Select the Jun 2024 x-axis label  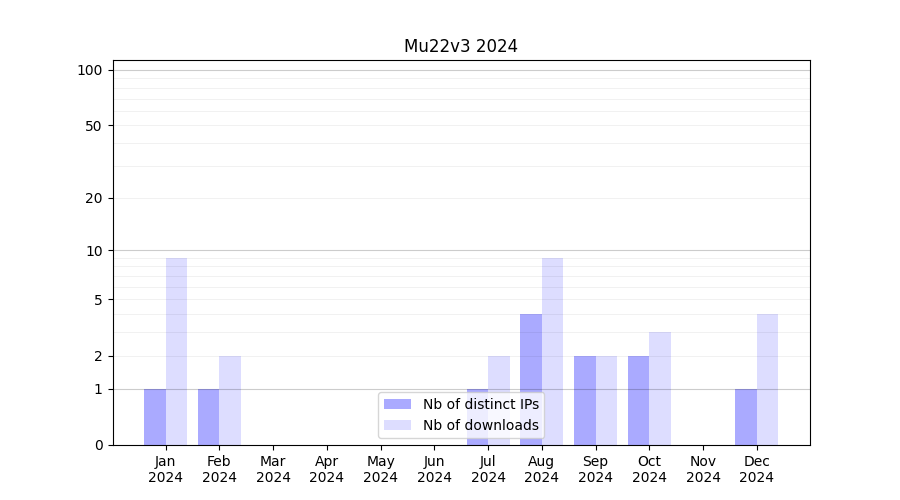pos(434,469)
